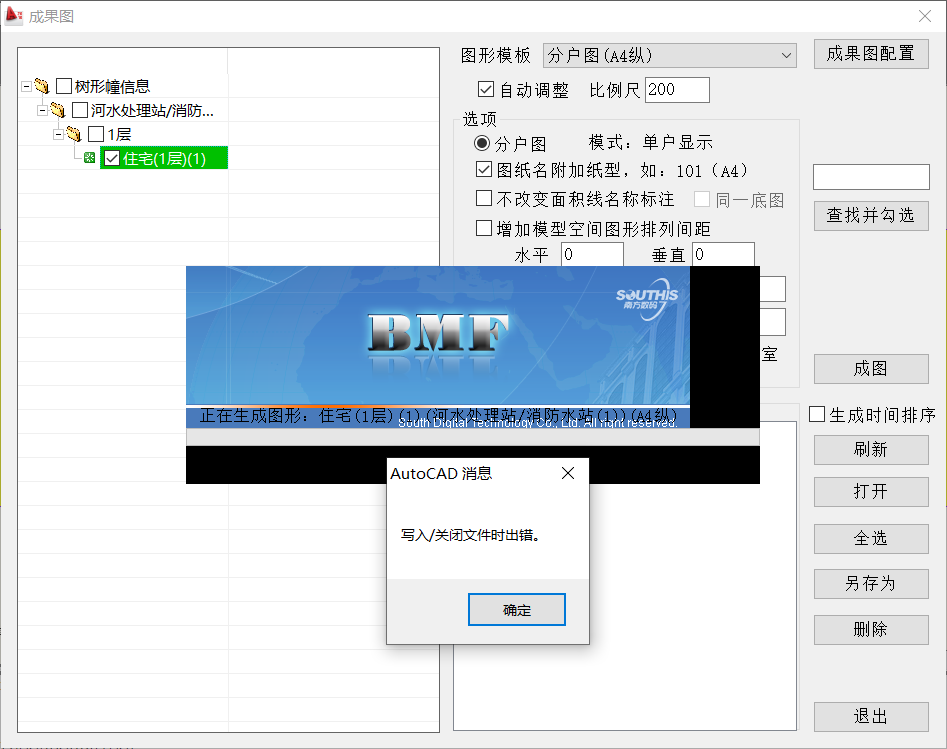Select the 分户图 radio button
The width and height of the screenshot is (947, 749).
coord(482,143)
